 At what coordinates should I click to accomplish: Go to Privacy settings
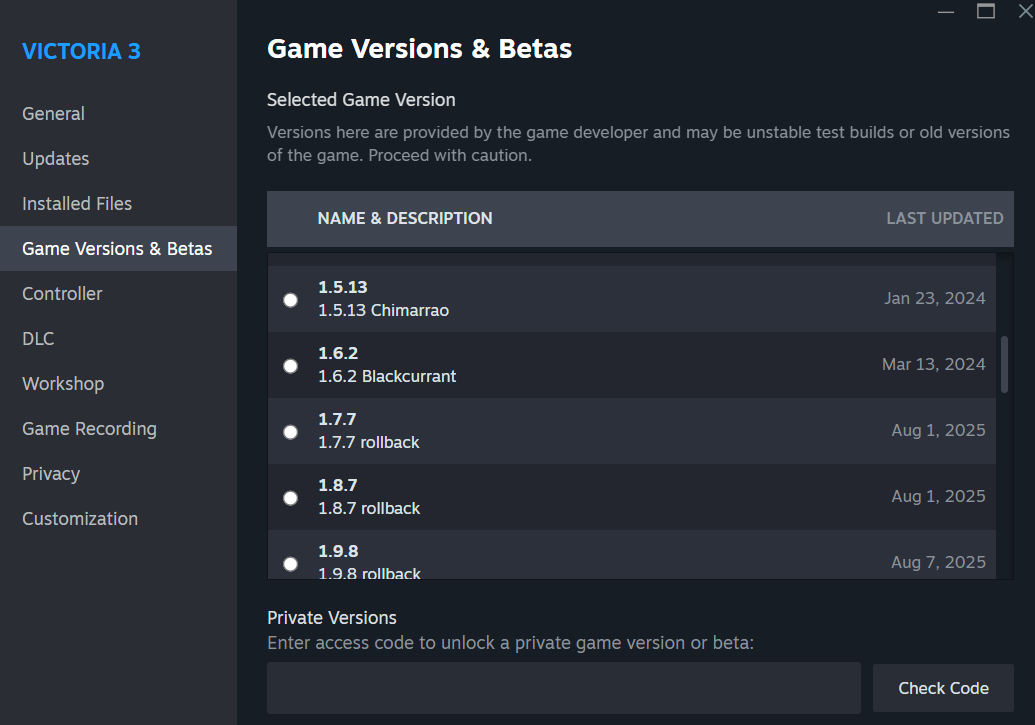[118, 473]
